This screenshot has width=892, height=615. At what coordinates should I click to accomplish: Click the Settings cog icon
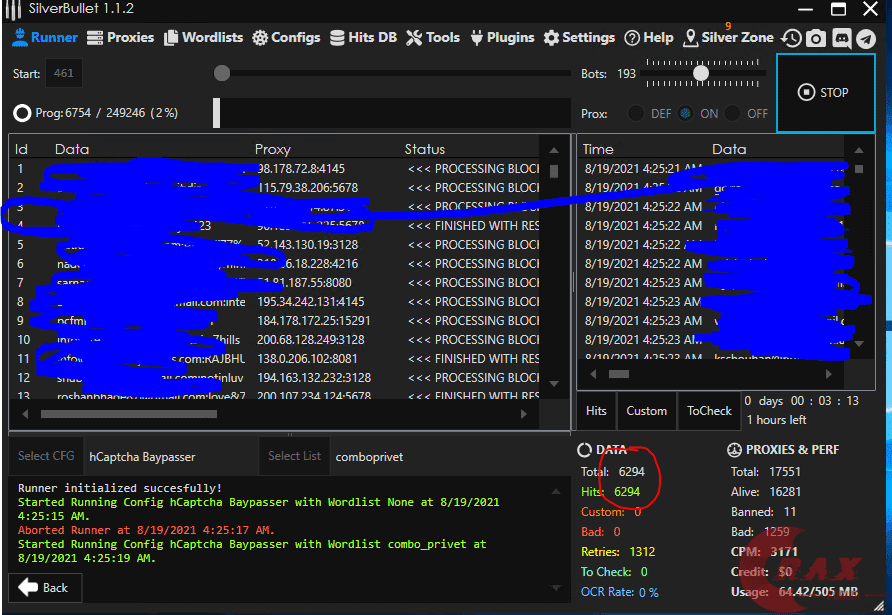click(x=551, y=38)
